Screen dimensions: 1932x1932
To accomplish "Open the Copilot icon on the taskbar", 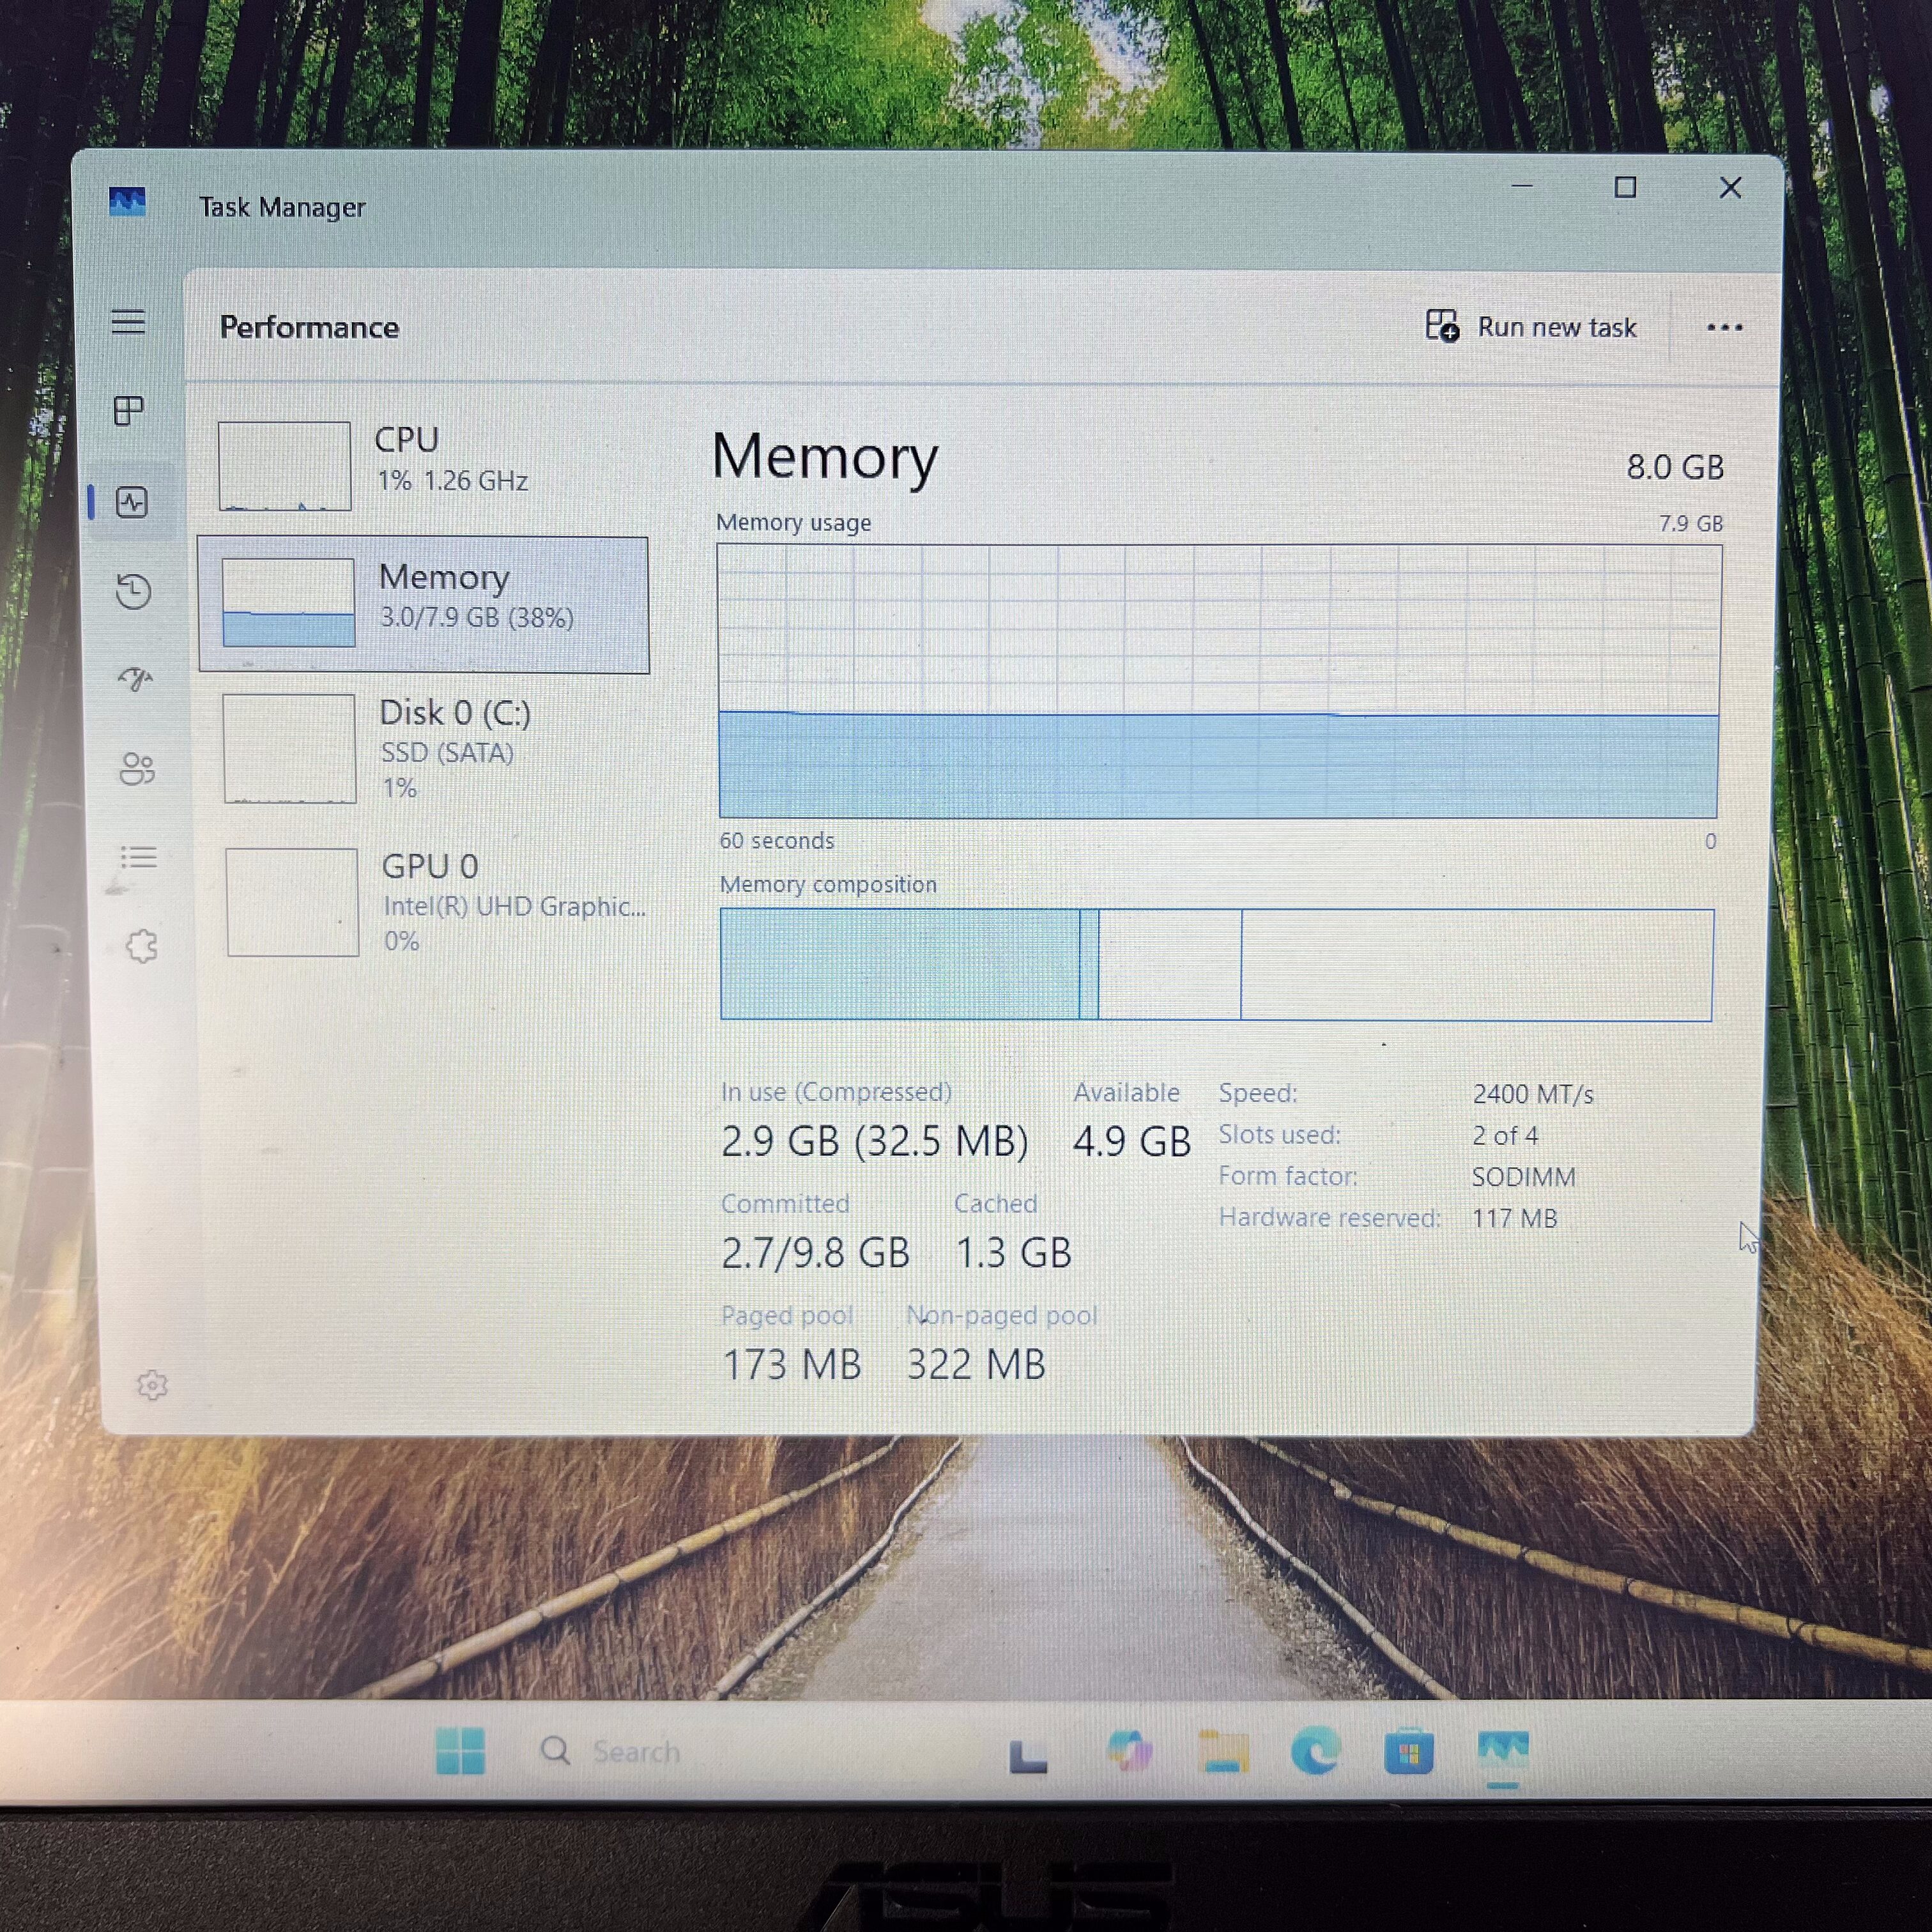I will pos(1130,1751).
